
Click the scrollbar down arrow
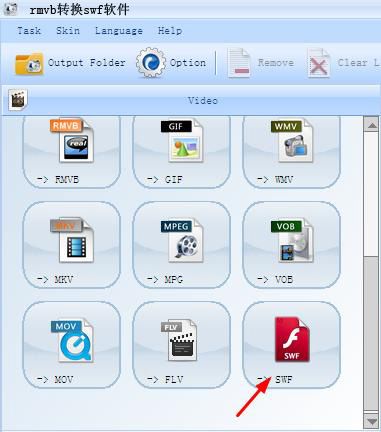tap(372, 422)
